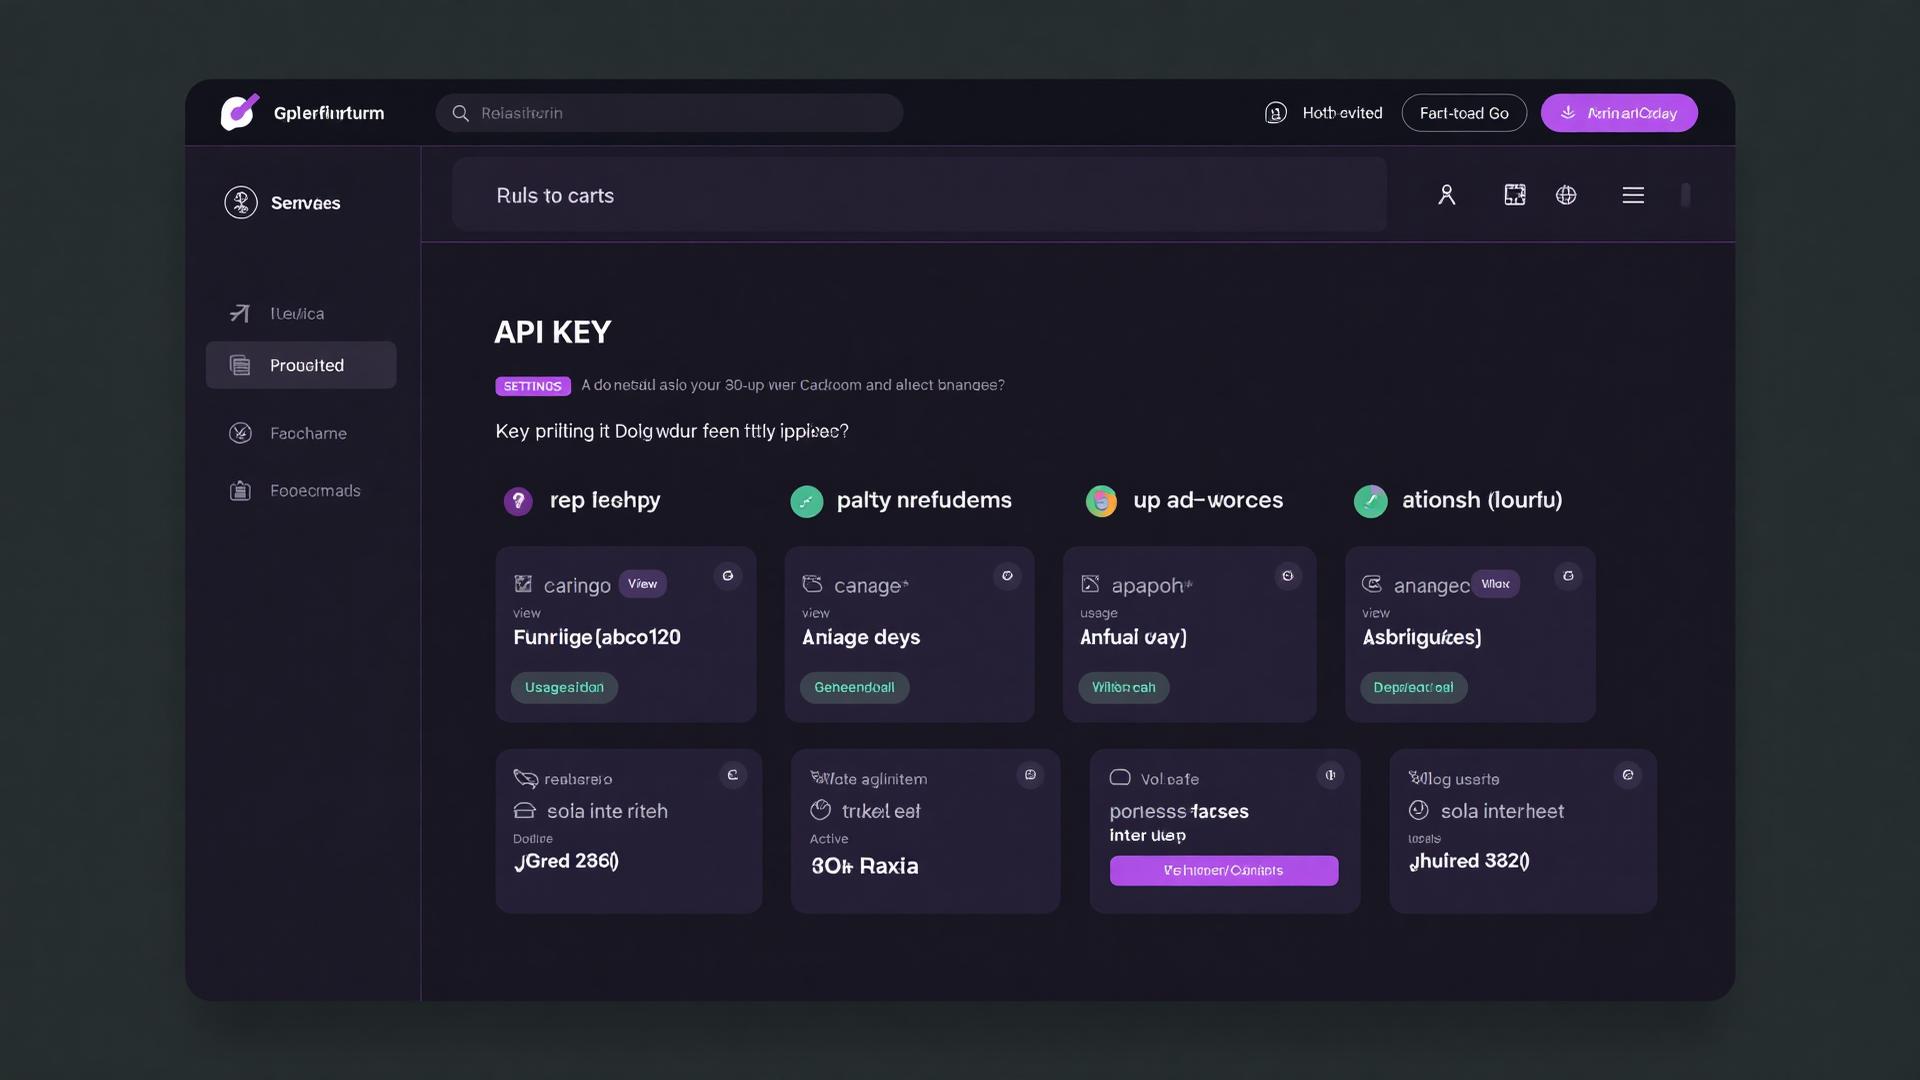Toggle the Depreadoal badge on the anangec card
The image size is (1920, 1080).
(1413, 687)
